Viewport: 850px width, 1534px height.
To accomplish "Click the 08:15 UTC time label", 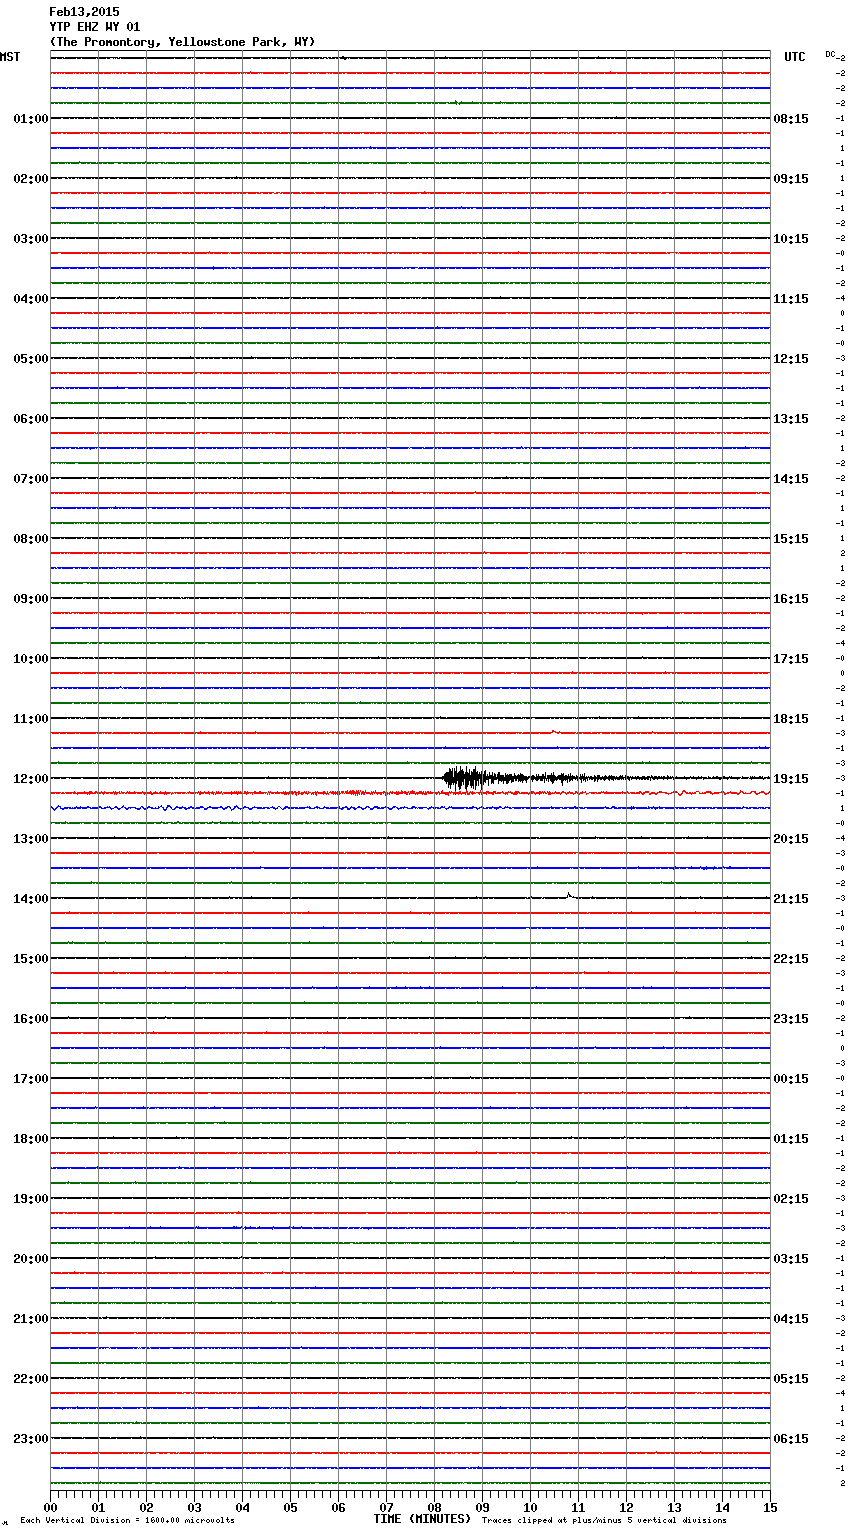I will 791,119.
